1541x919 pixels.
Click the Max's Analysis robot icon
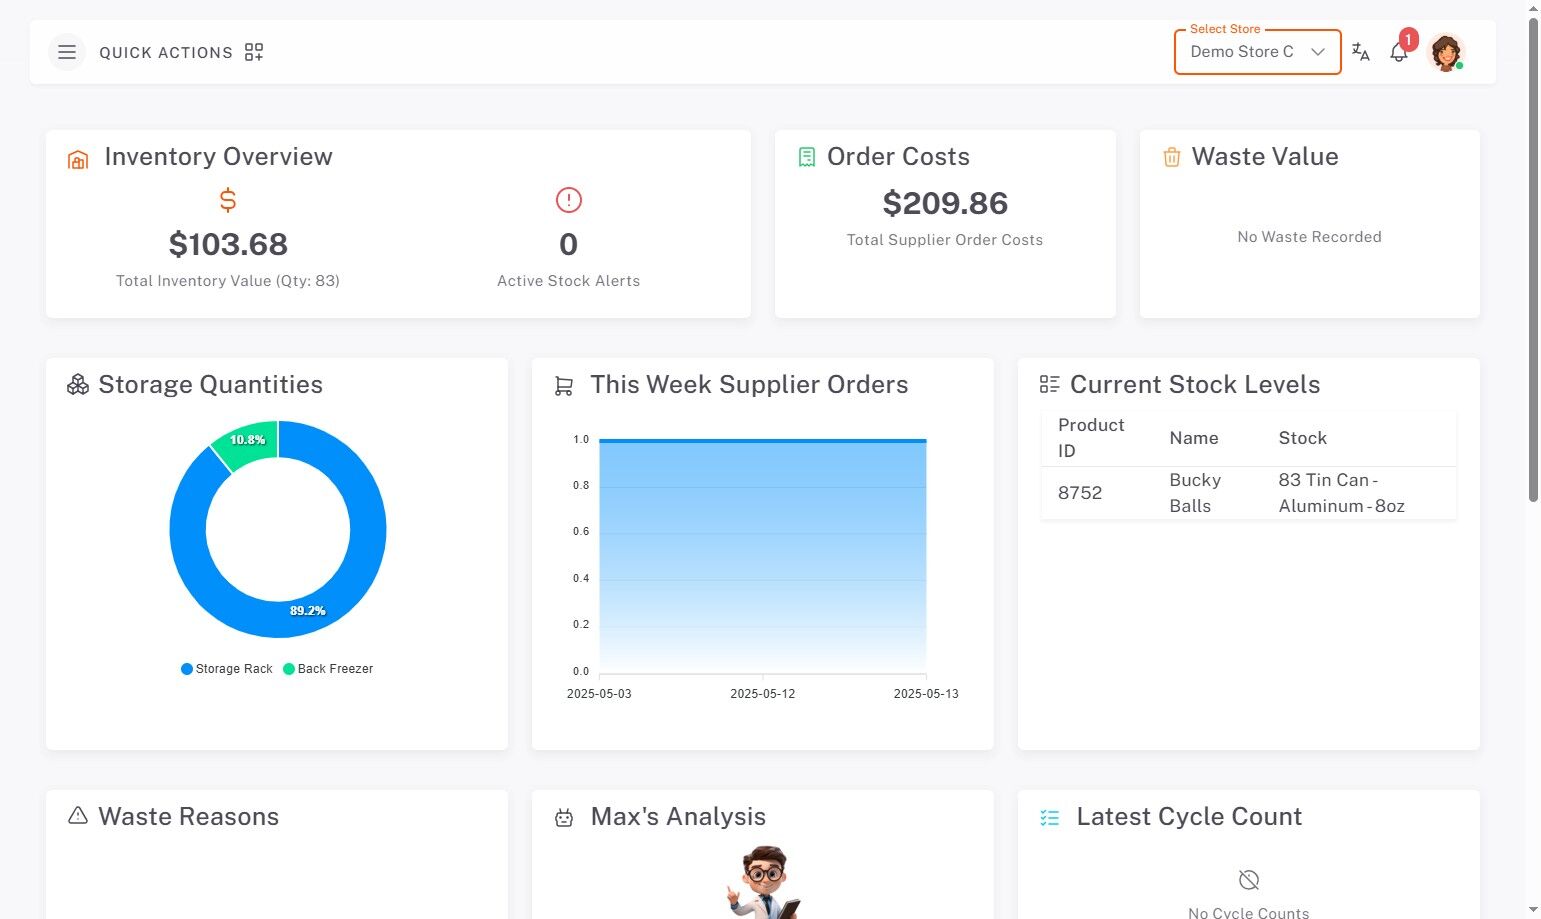564,818
